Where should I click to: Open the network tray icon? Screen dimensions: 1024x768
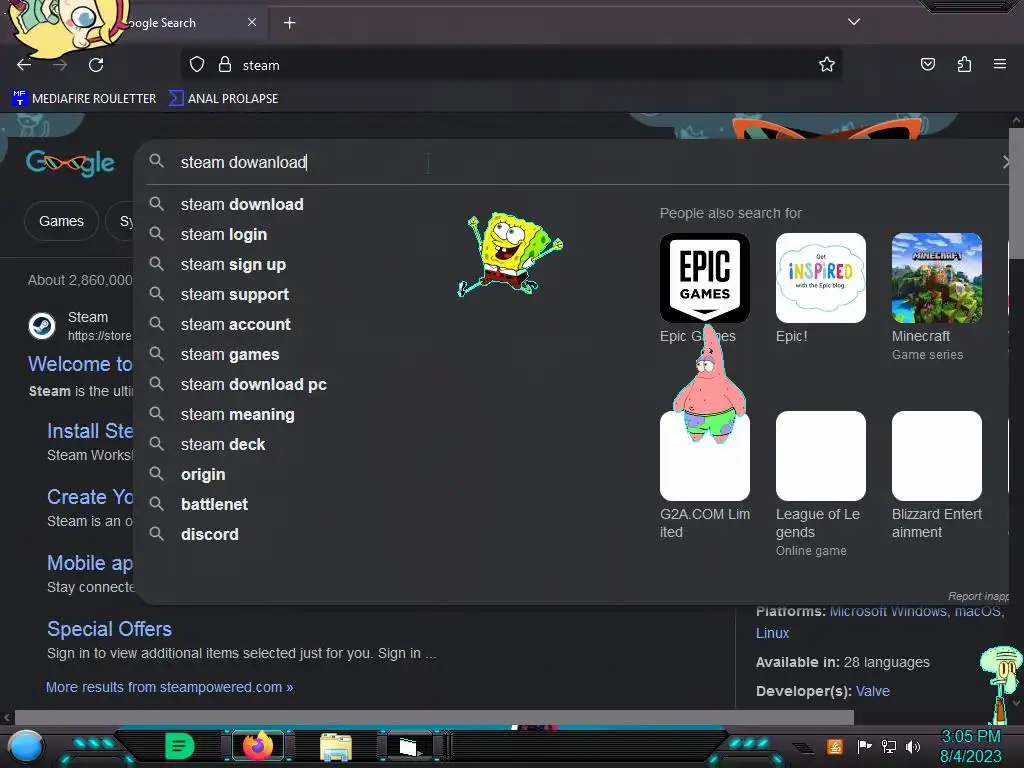tap(889, 746)
